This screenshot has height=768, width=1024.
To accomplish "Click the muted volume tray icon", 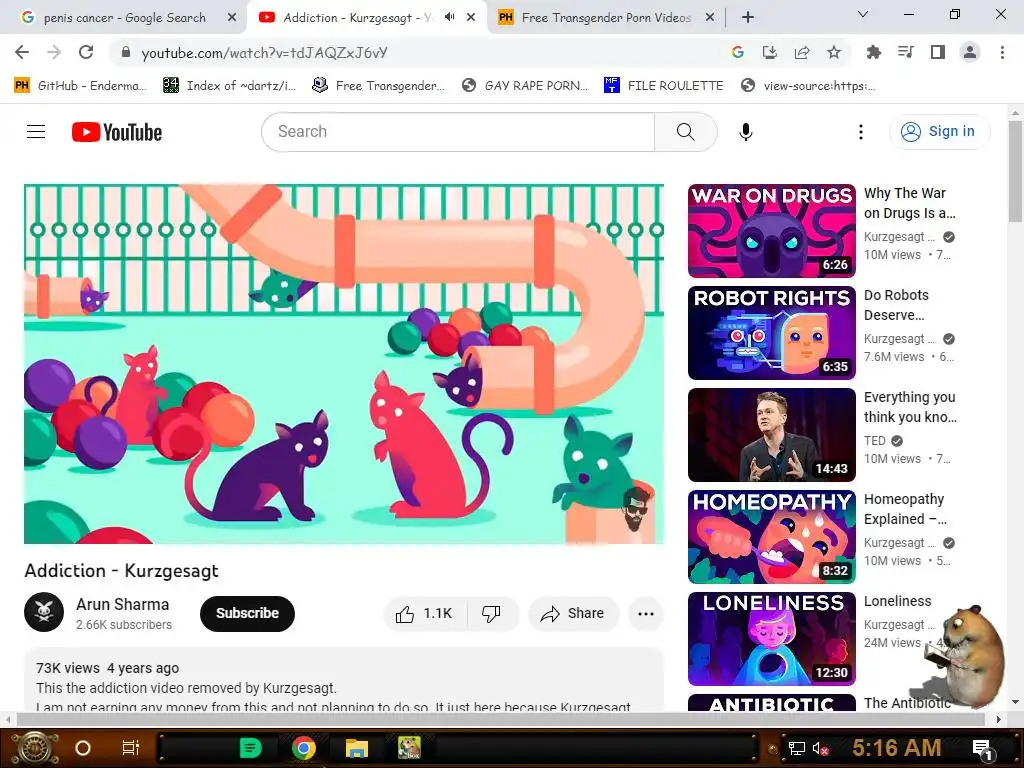I will tap(820, 748).
